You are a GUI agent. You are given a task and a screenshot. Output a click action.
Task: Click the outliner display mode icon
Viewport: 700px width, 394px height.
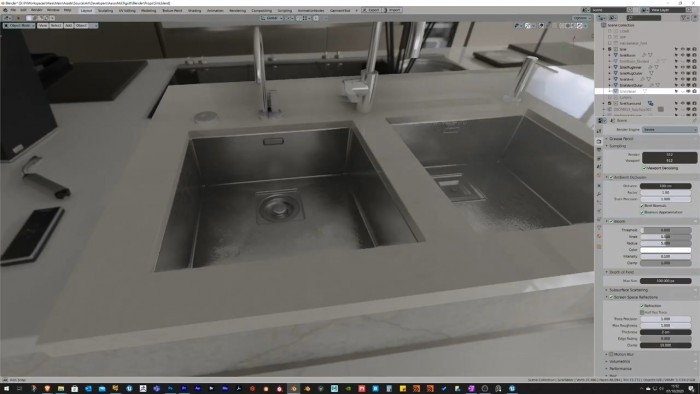(613, 18)
